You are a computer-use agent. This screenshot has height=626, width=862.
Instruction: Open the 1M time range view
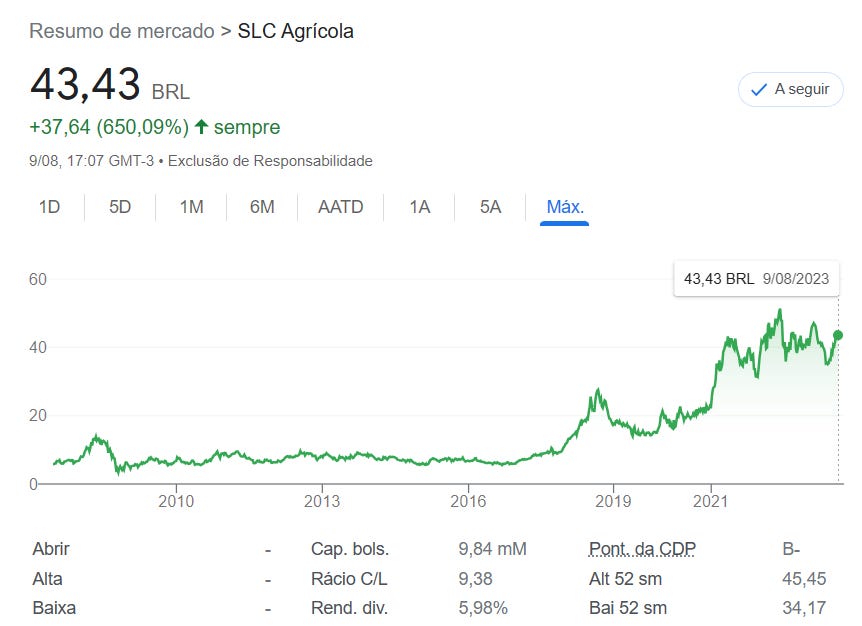(190, 207)
